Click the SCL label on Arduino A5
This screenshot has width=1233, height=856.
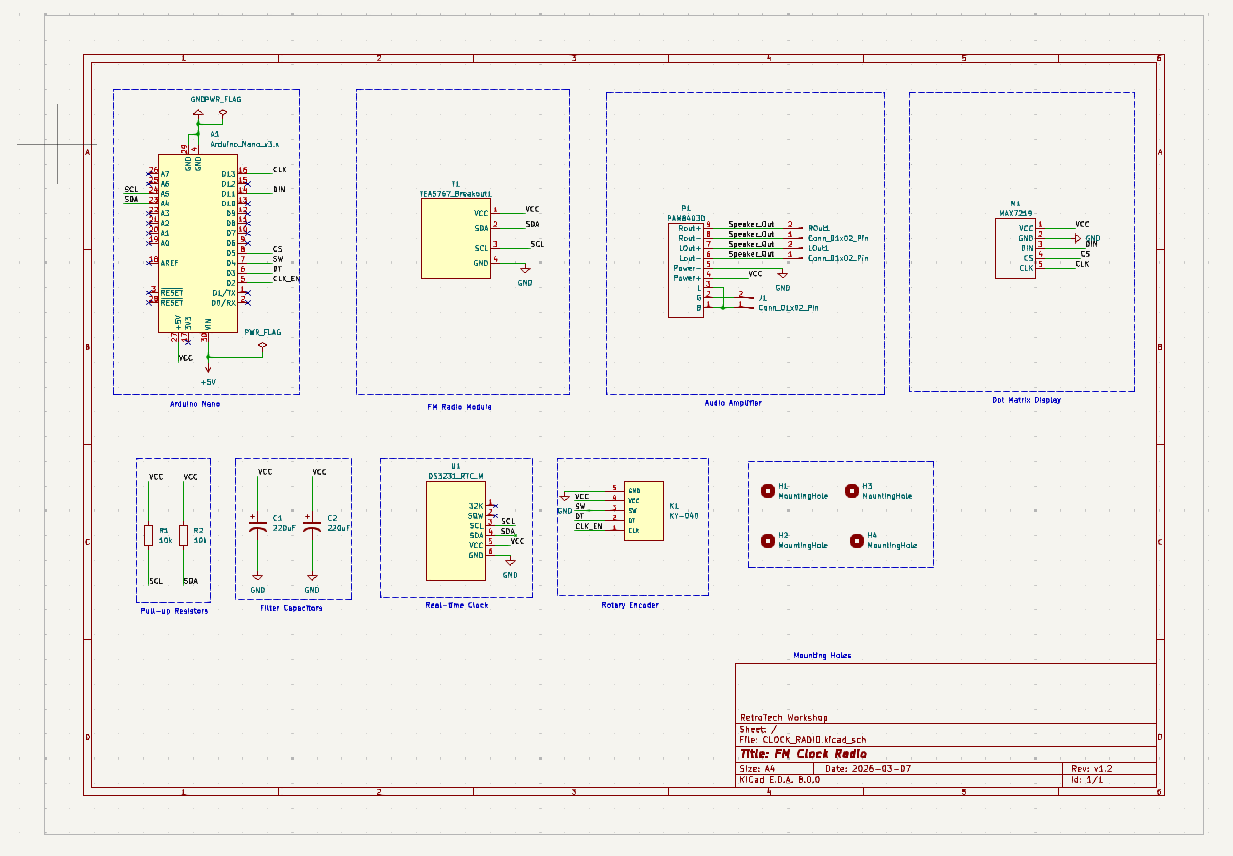131,189
